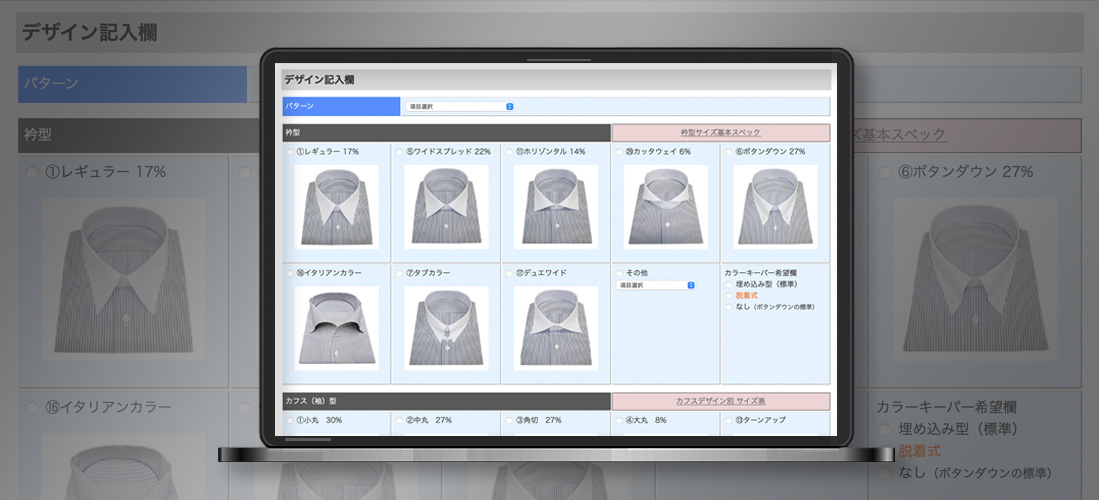Click the イタリアンカラー shirt photo on the laptop screen

[336, 328]
